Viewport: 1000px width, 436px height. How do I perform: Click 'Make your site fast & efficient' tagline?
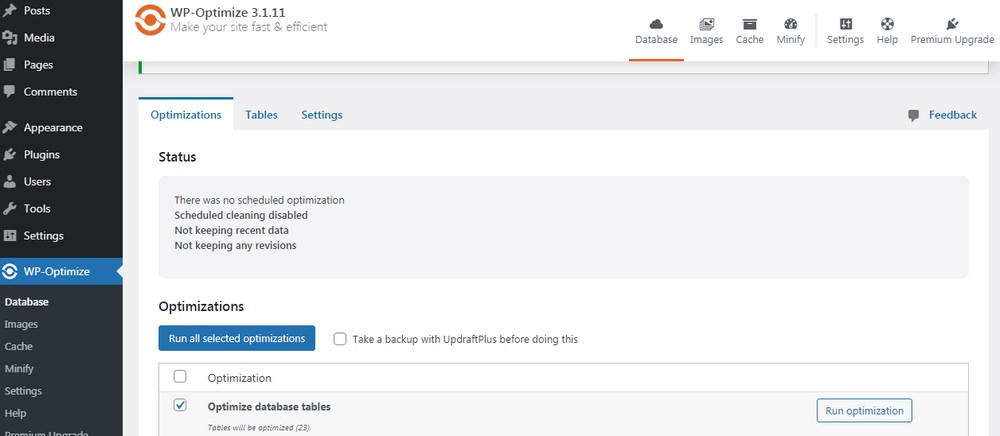pyautogui.click(x=249, y=27)
